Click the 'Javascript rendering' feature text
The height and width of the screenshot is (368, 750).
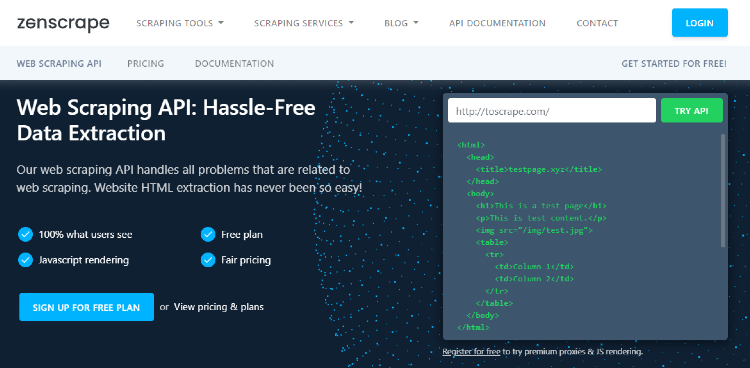84,260
